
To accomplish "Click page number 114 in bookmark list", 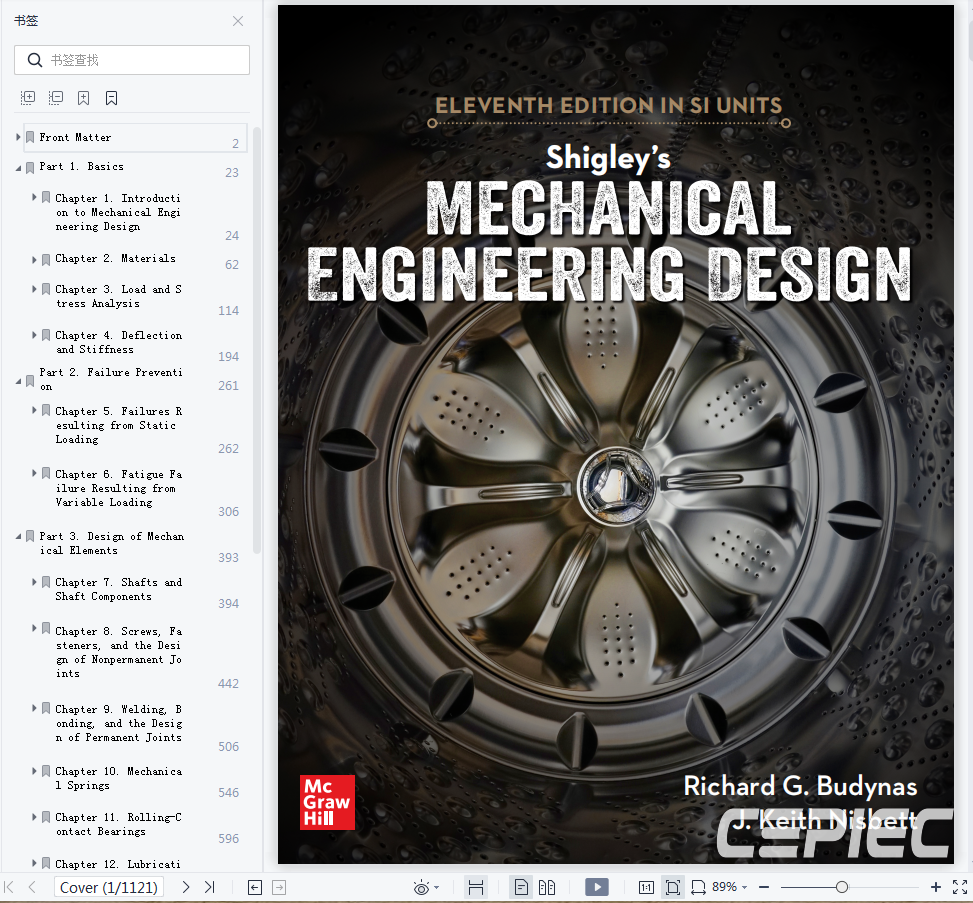I will click(228, 310).
